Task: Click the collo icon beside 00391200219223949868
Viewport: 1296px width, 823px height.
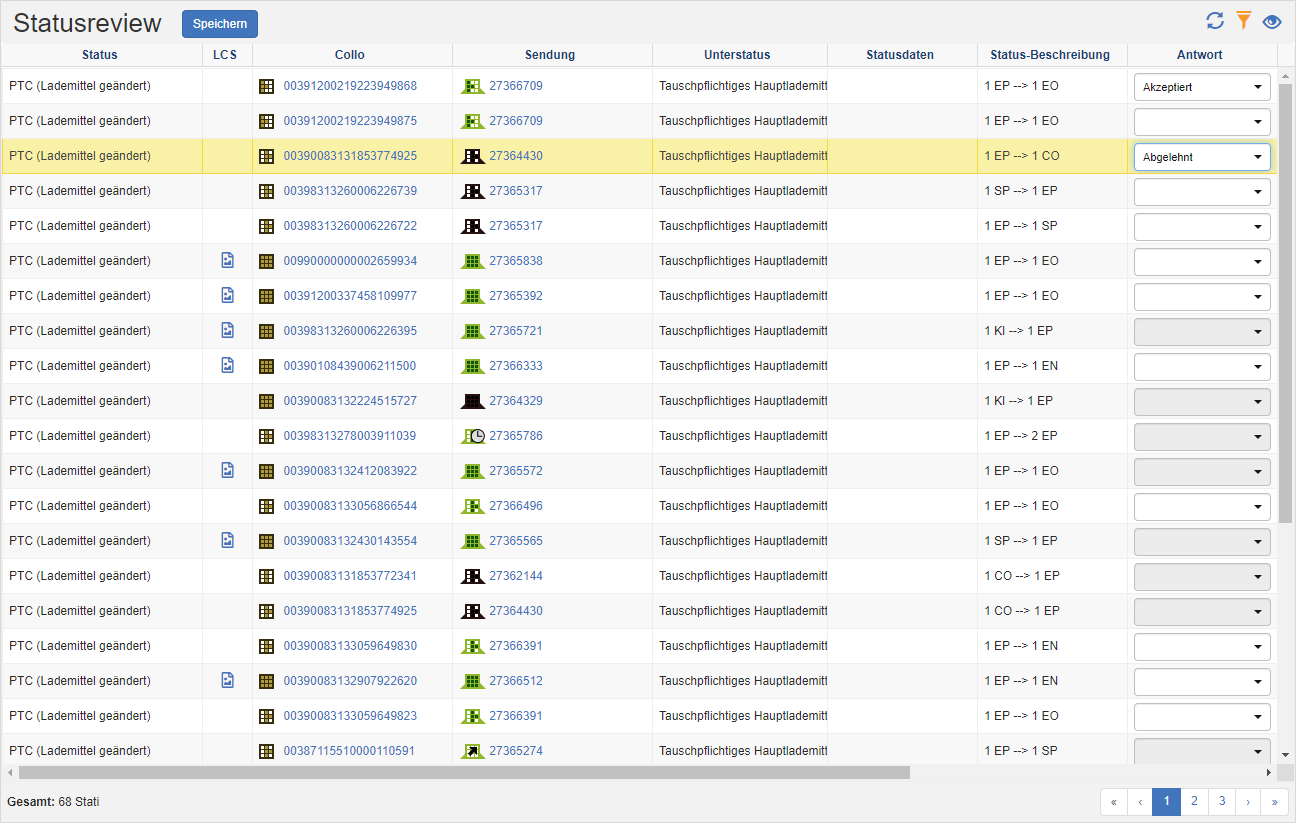Action: pos(266,87)
